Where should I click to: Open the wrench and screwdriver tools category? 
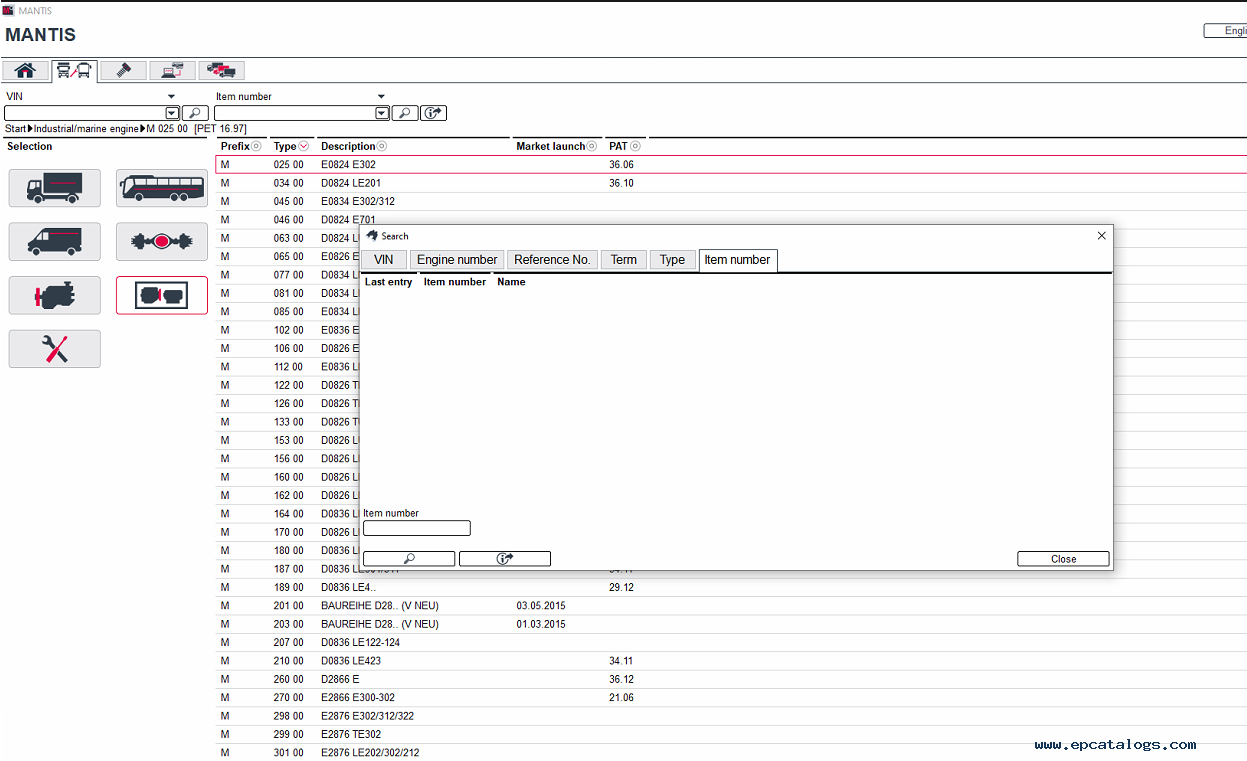click(55, 349)
